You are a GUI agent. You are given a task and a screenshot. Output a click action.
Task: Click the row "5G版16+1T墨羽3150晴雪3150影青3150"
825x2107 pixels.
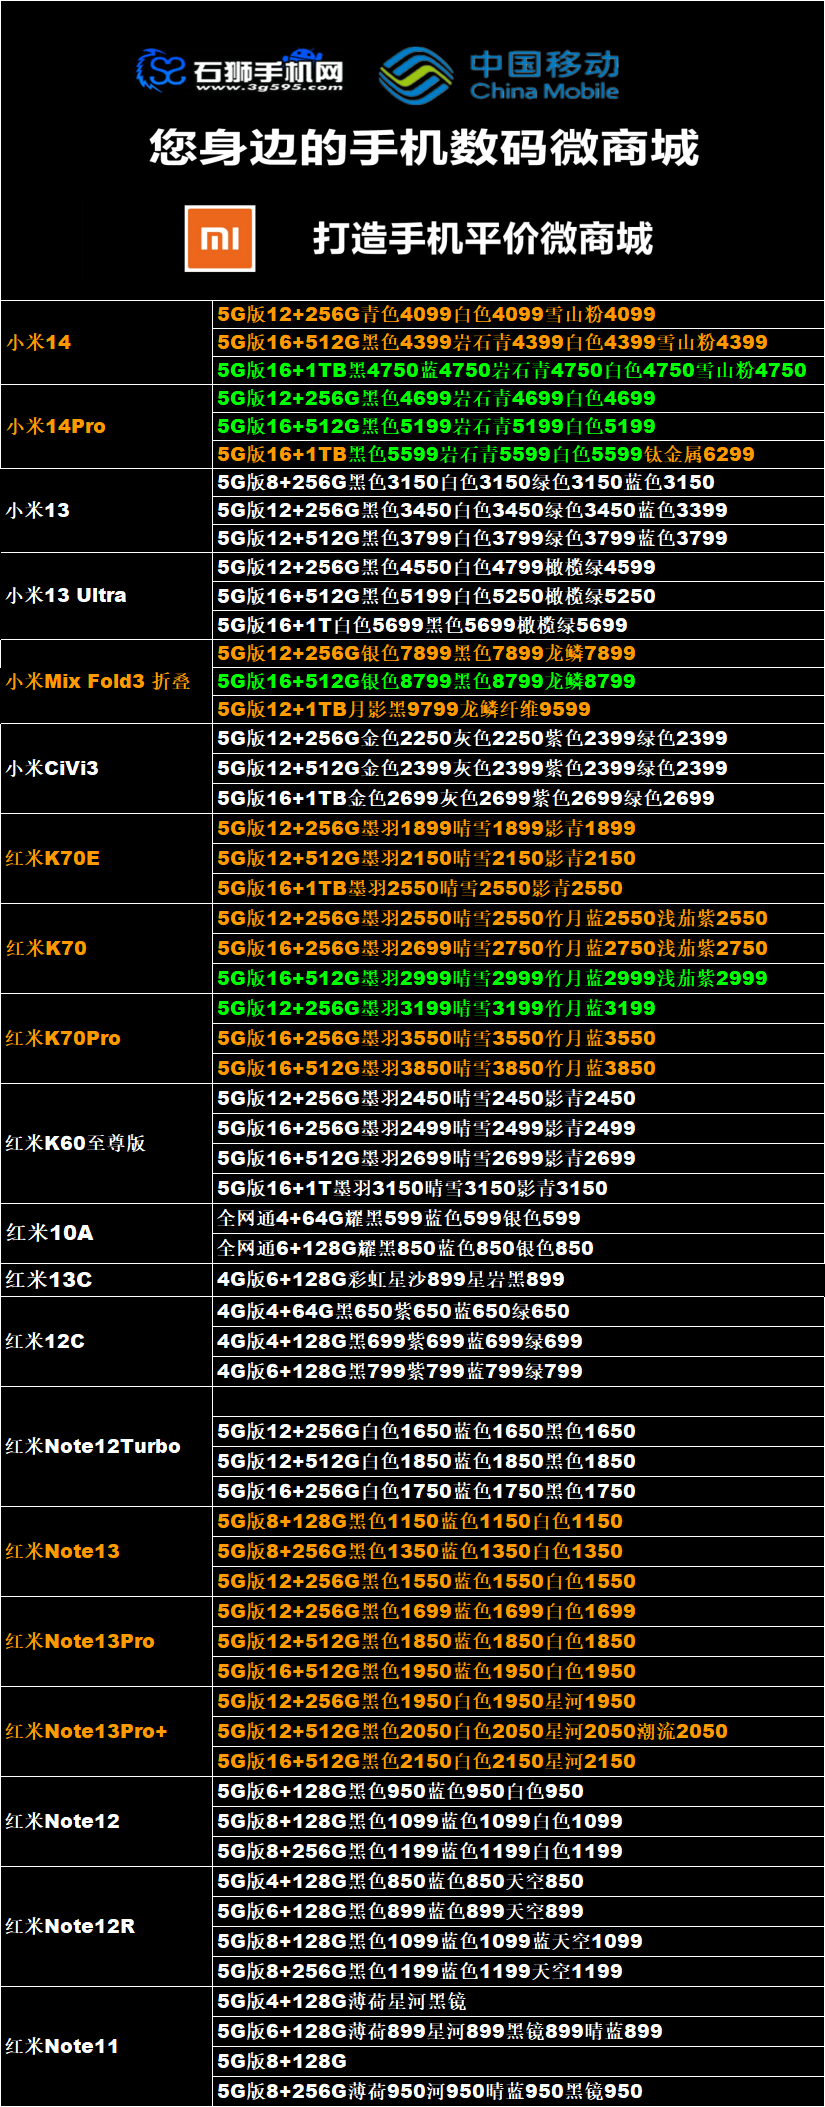(x=519, y=1188)
